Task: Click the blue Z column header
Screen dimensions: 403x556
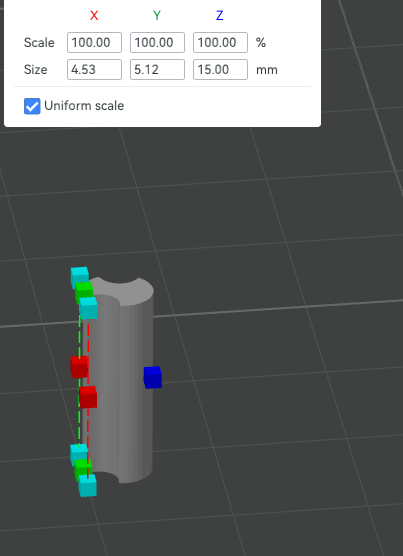Action: point(220,16)
